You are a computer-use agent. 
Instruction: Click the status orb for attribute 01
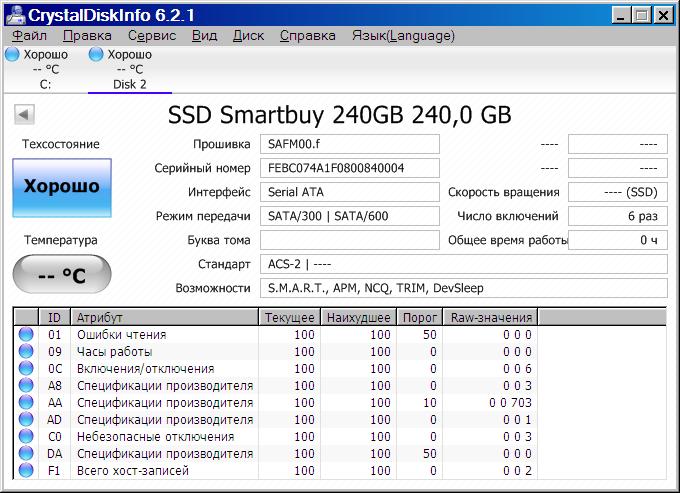[26, 334]
